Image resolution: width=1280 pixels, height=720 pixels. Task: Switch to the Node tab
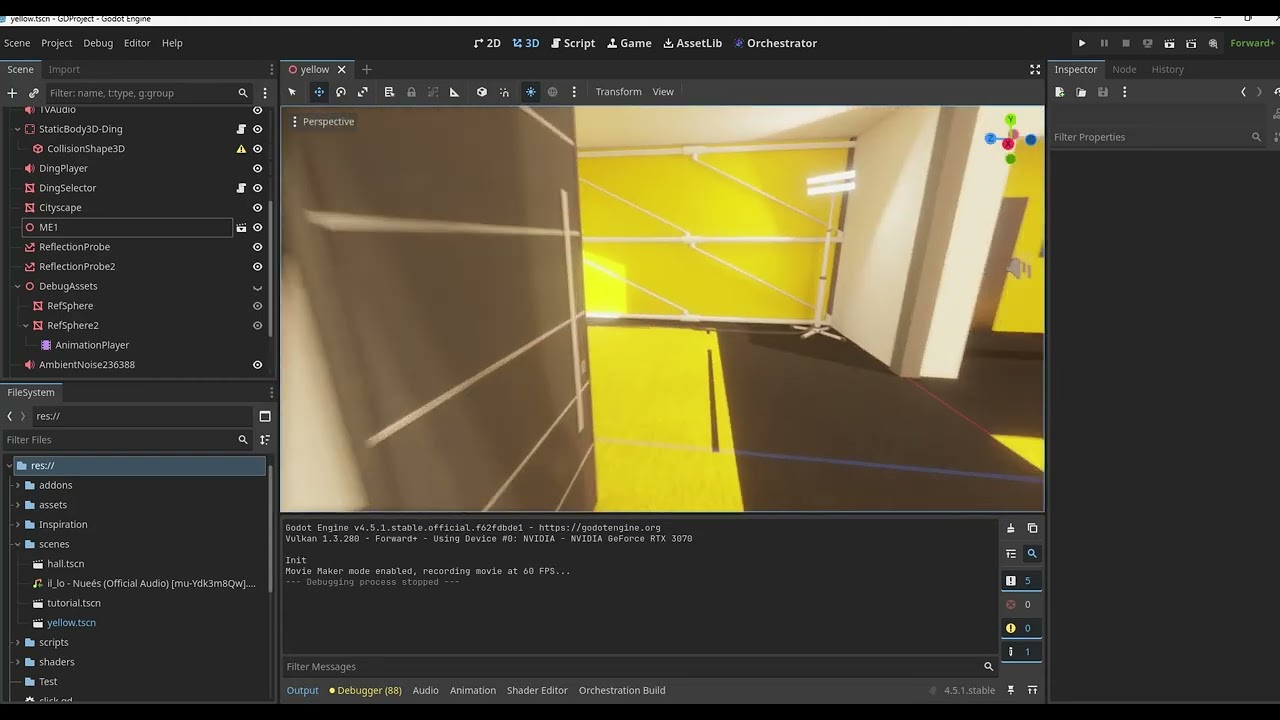(1124, 69)
